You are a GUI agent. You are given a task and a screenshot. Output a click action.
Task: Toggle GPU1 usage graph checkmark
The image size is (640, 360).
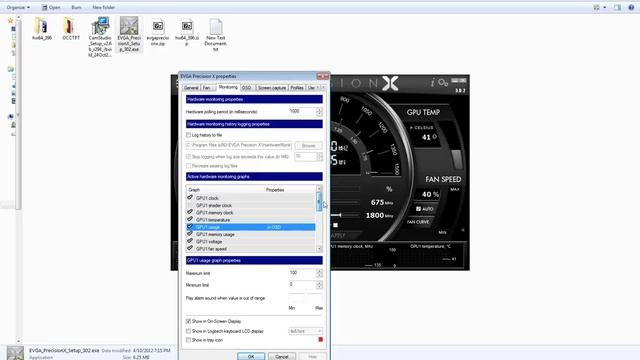coord(190,227)
